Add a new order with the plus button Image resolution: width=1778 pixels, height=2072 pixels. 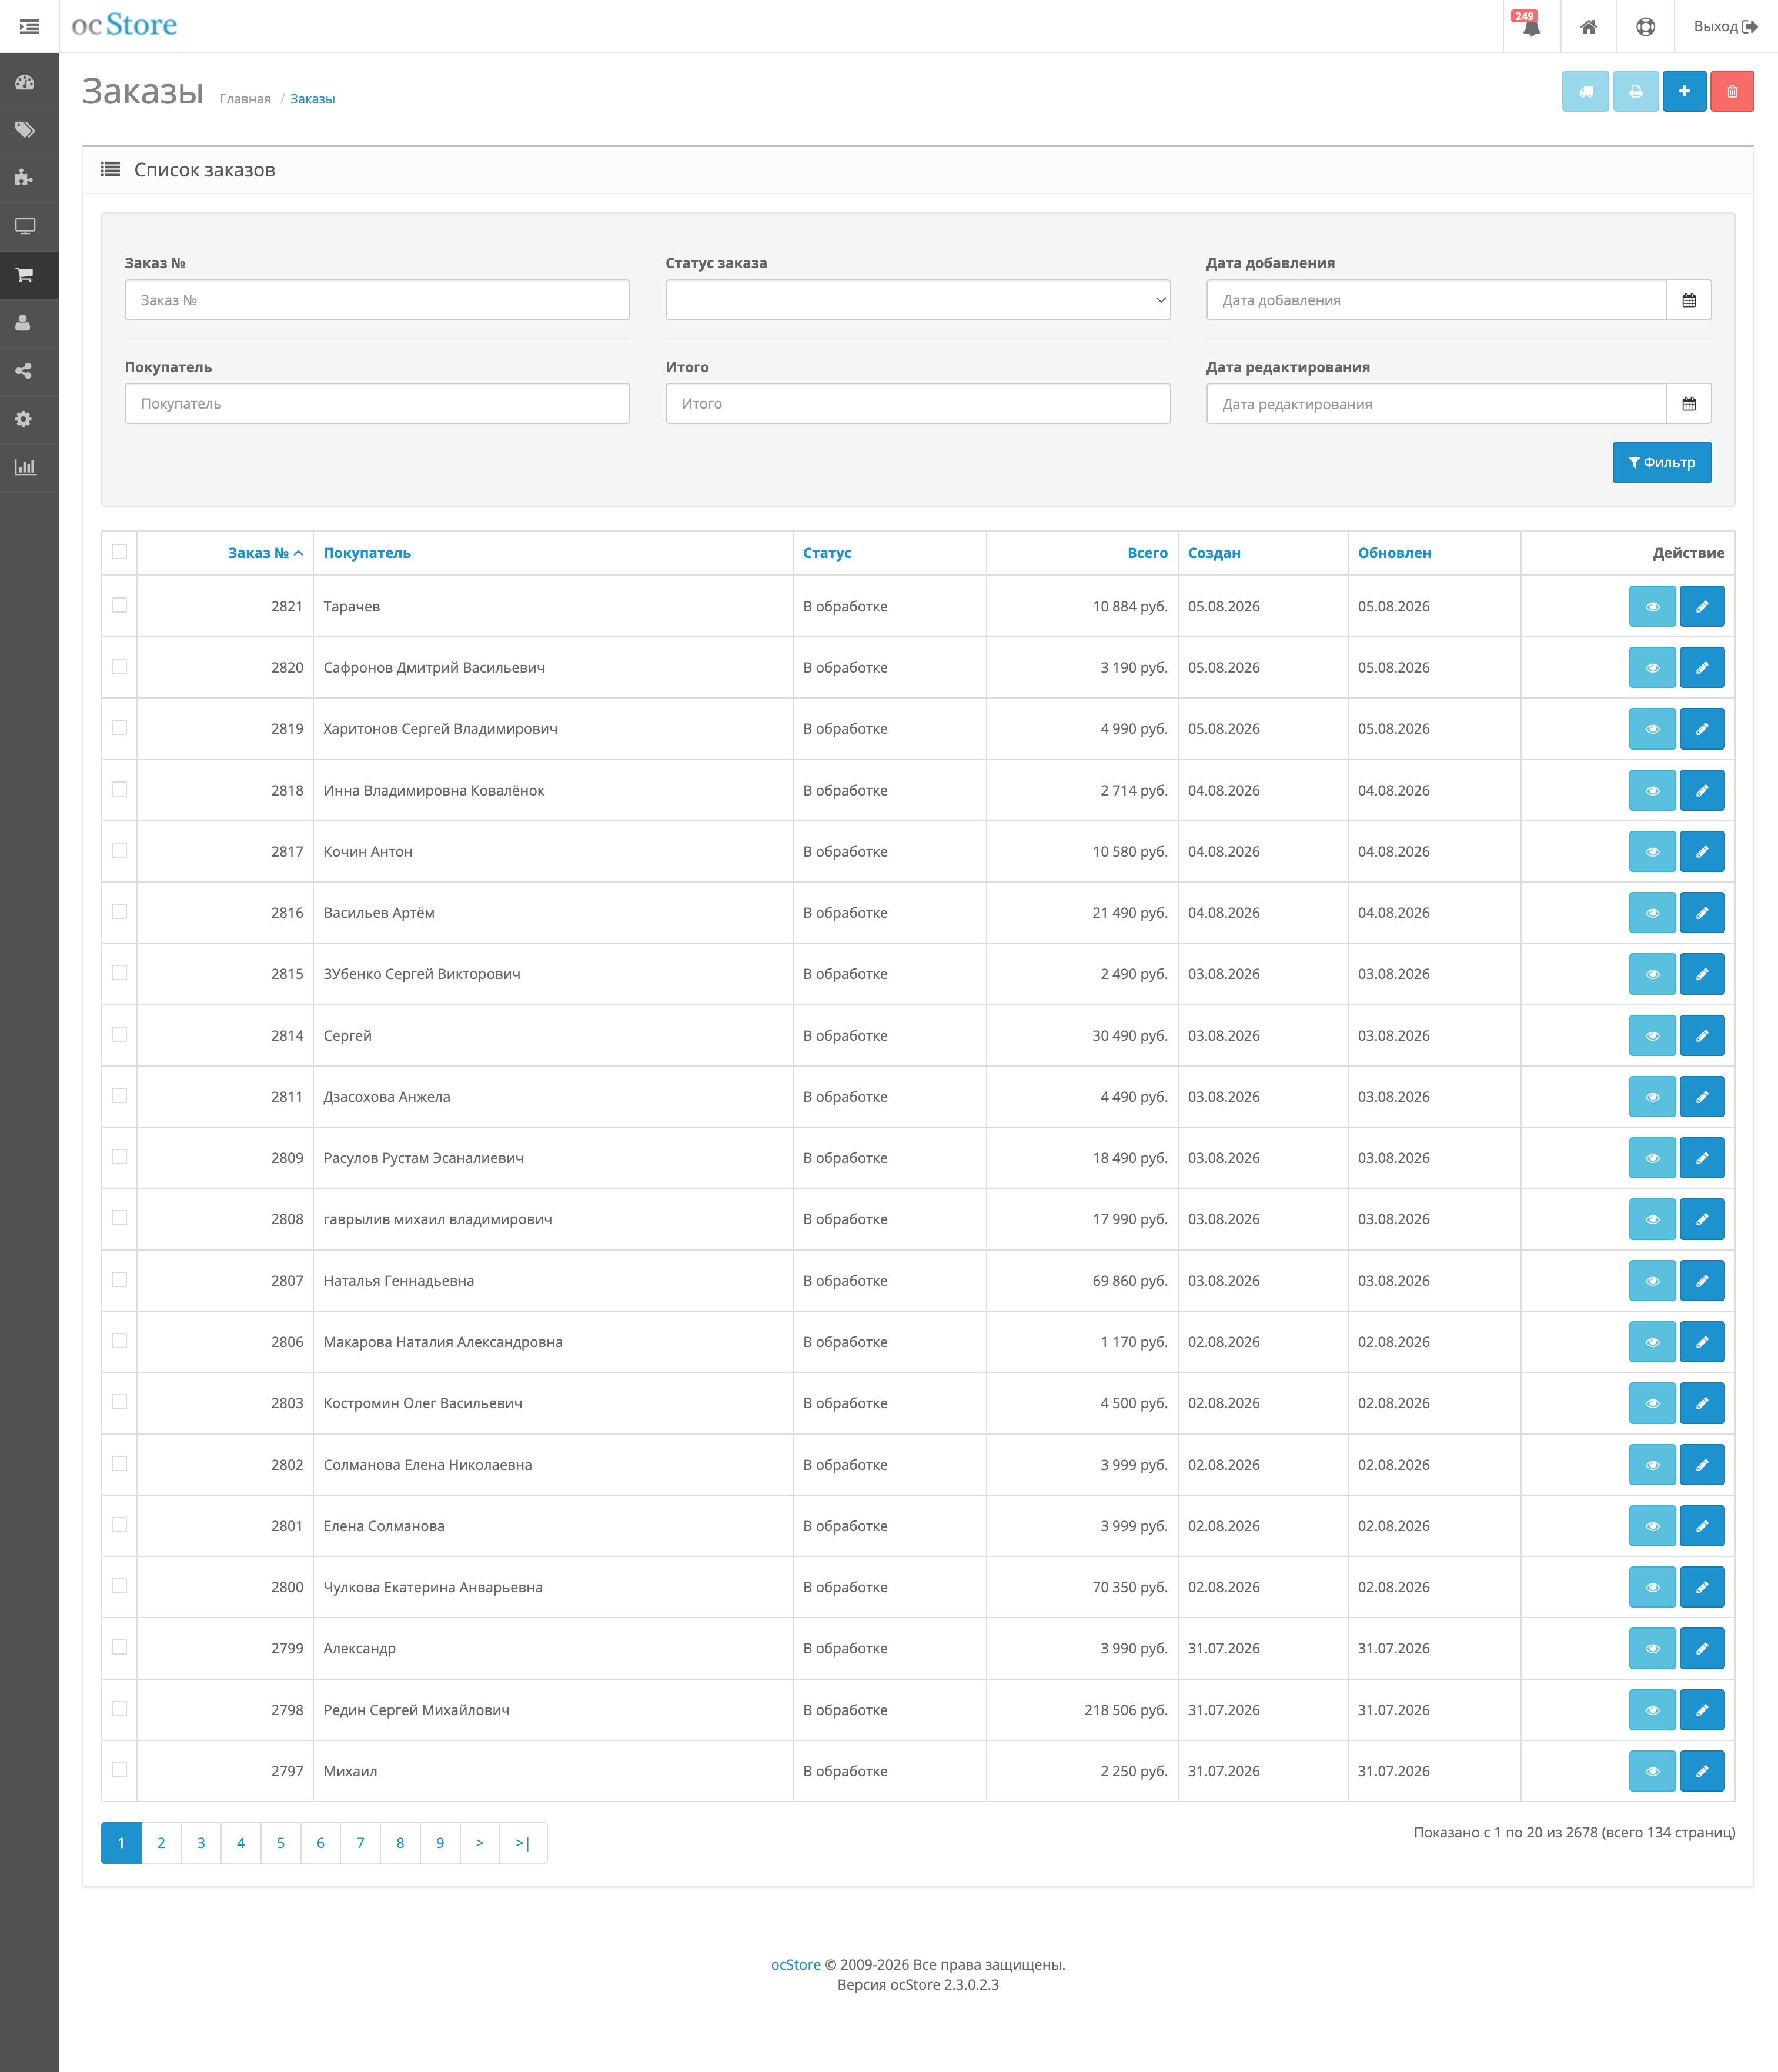pyautogui.click(x=1684, y=91)
